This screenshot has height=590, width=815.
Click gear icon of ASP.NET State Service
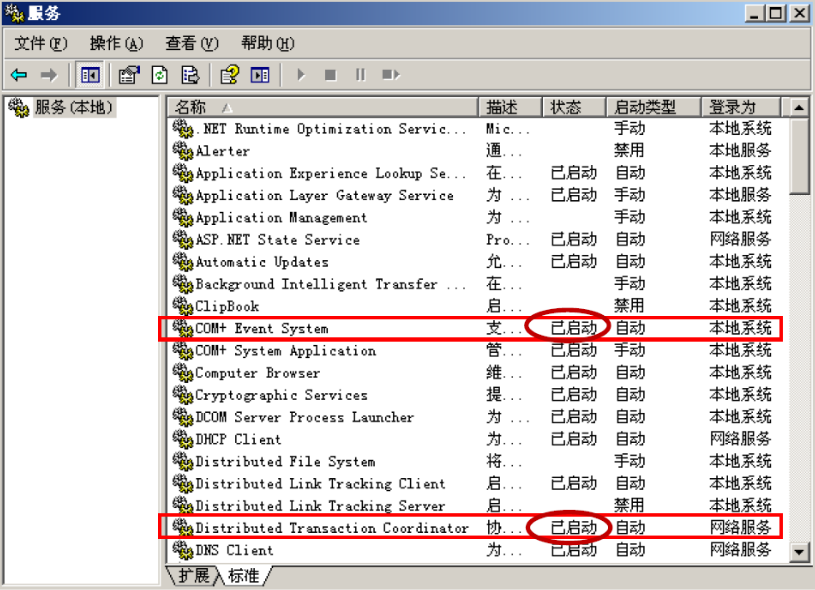click(x=182, y=239)
